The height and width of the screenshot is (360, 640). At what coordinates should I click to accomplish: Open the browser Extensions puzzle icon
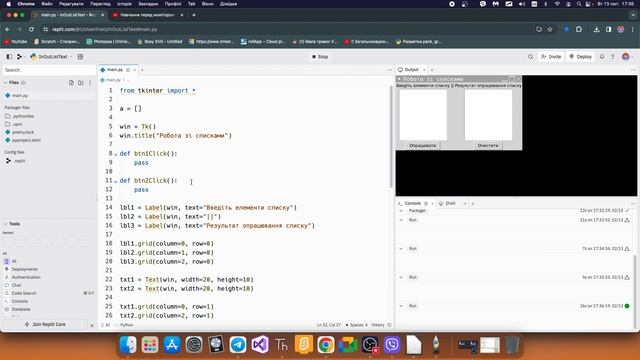[x=579, y=29]
